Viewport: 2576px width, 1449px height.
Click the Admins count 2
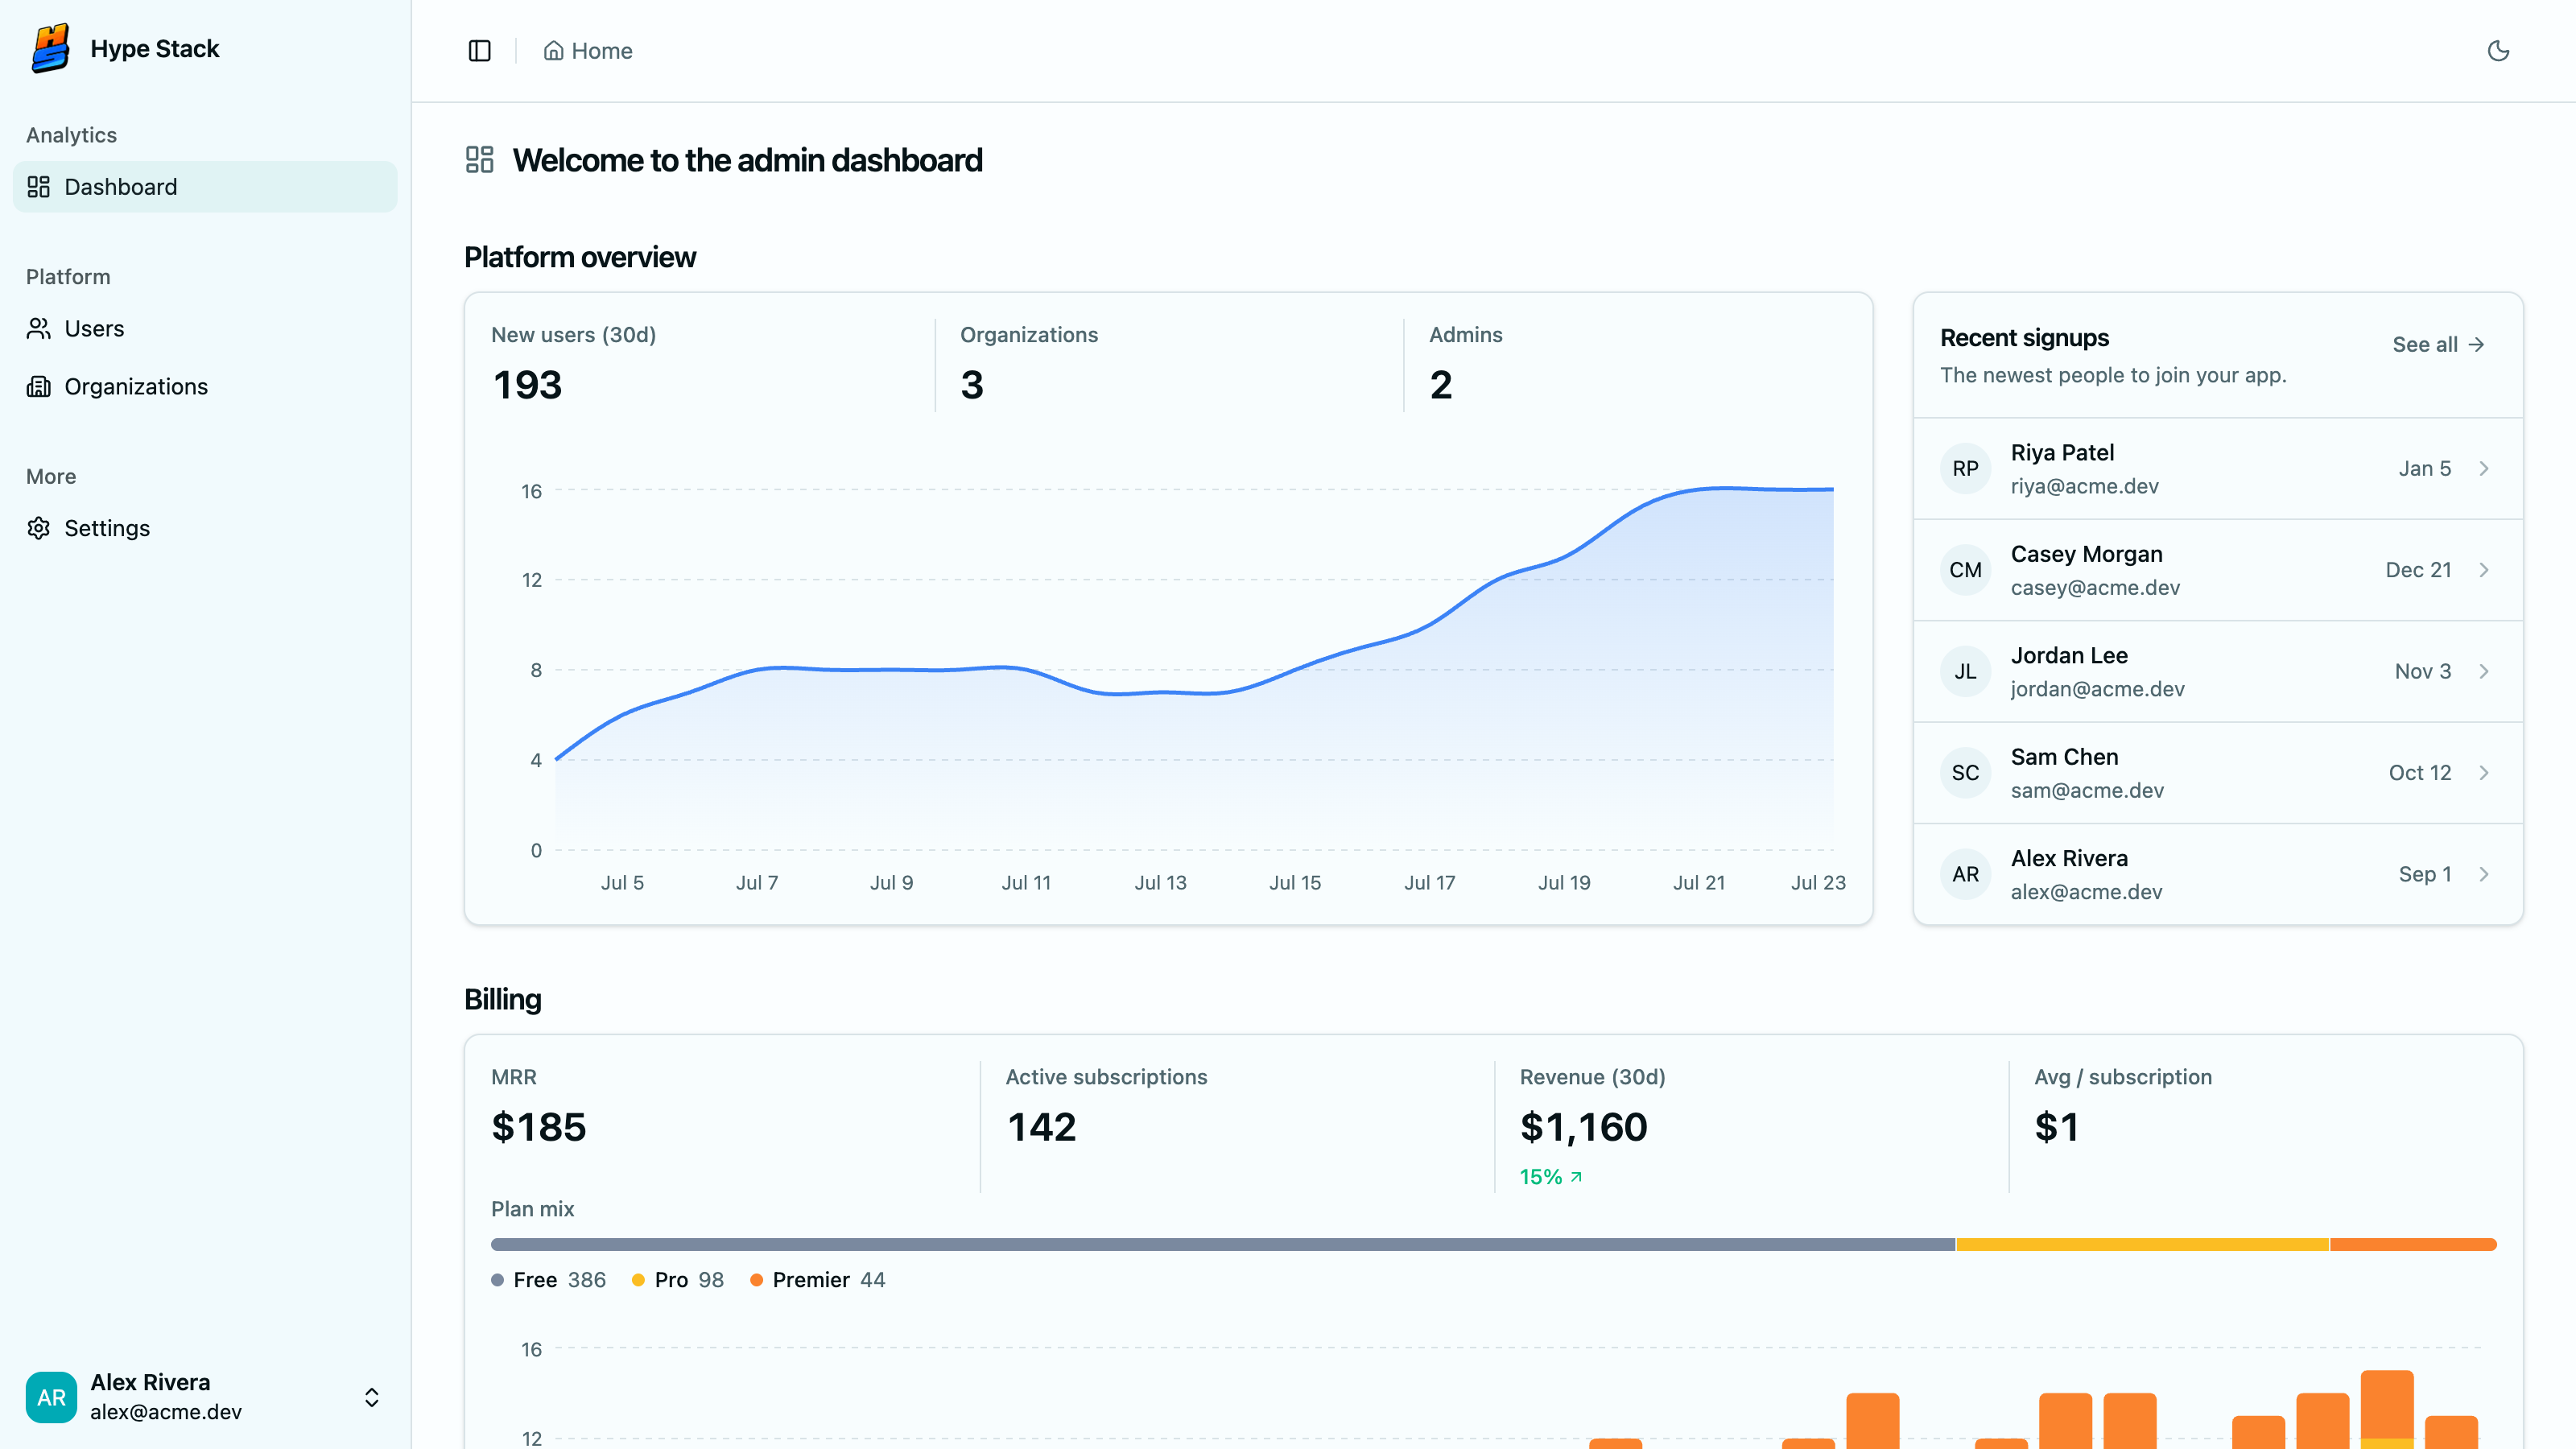(1440, 385)
